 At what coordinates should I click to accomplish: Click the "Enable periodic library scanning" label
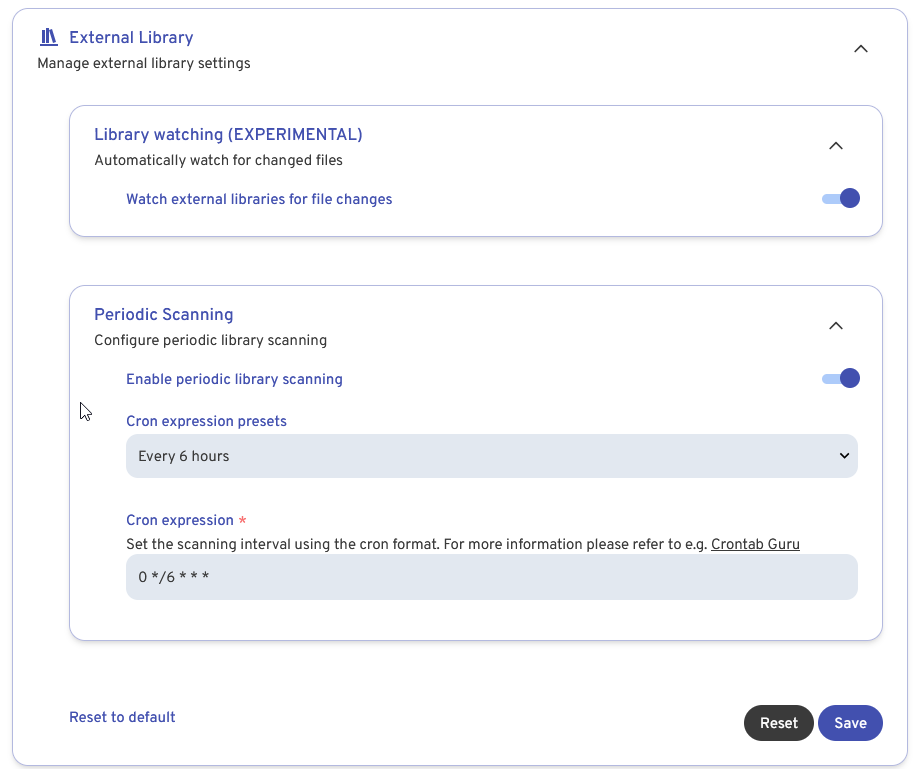tap(234, 379)
